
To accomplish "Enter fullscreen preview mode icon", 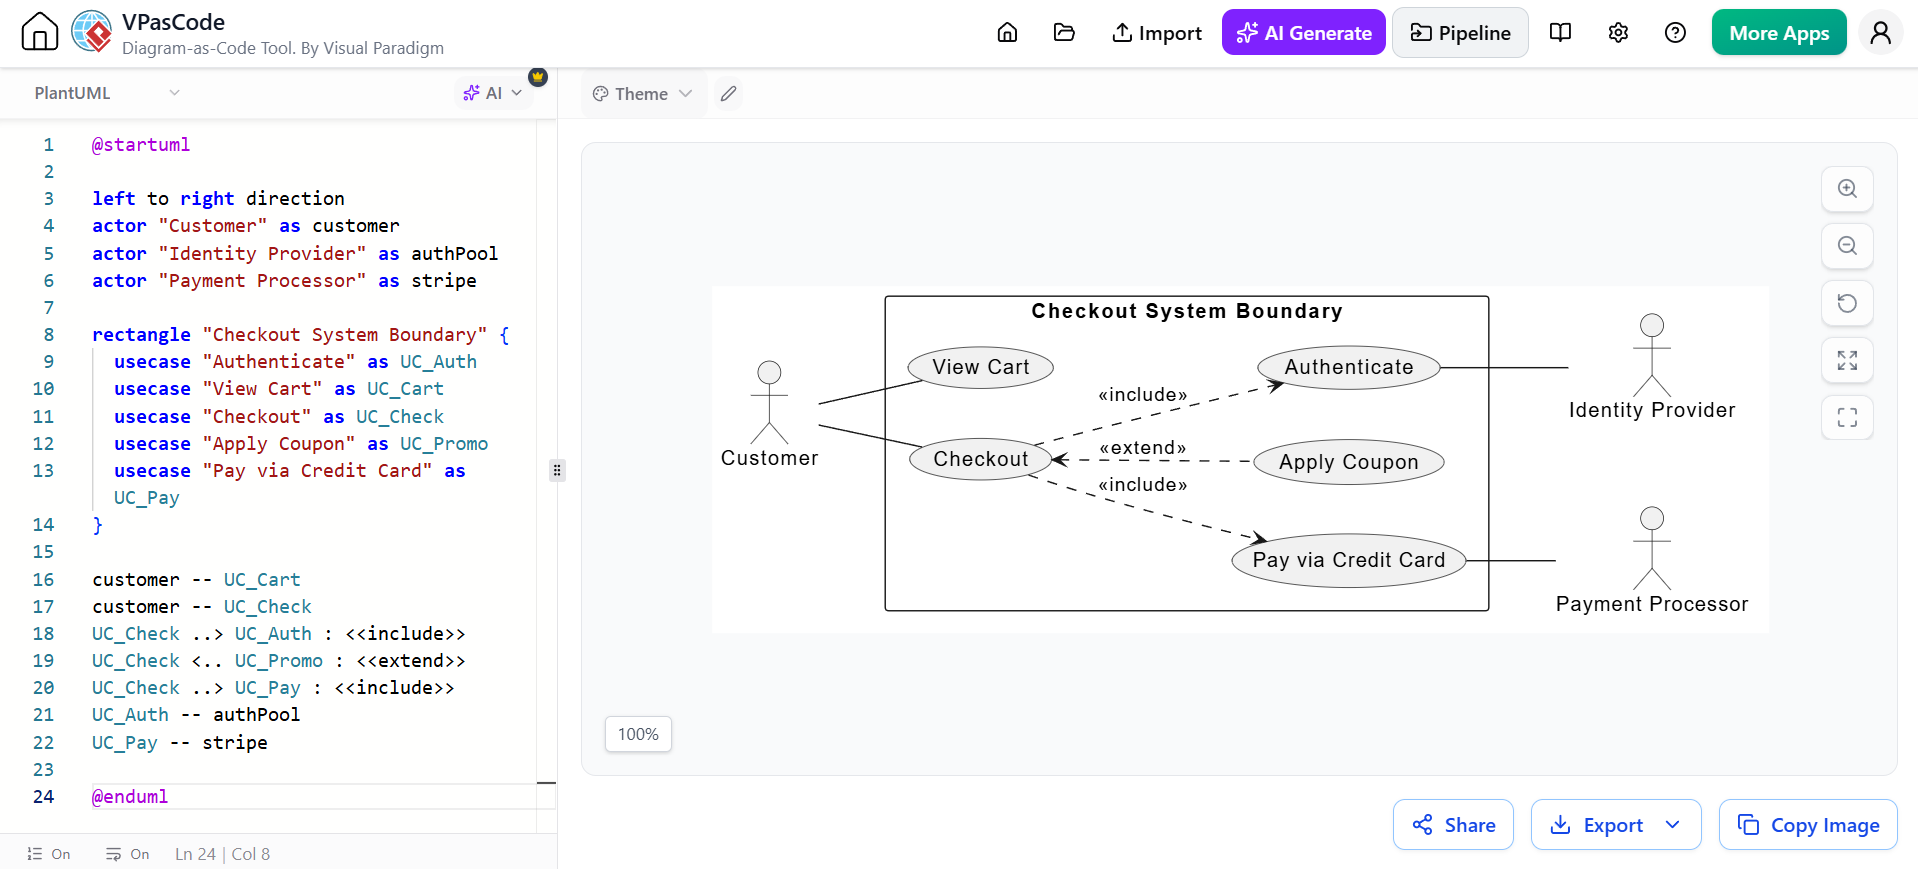I will tap(1847, 417).
